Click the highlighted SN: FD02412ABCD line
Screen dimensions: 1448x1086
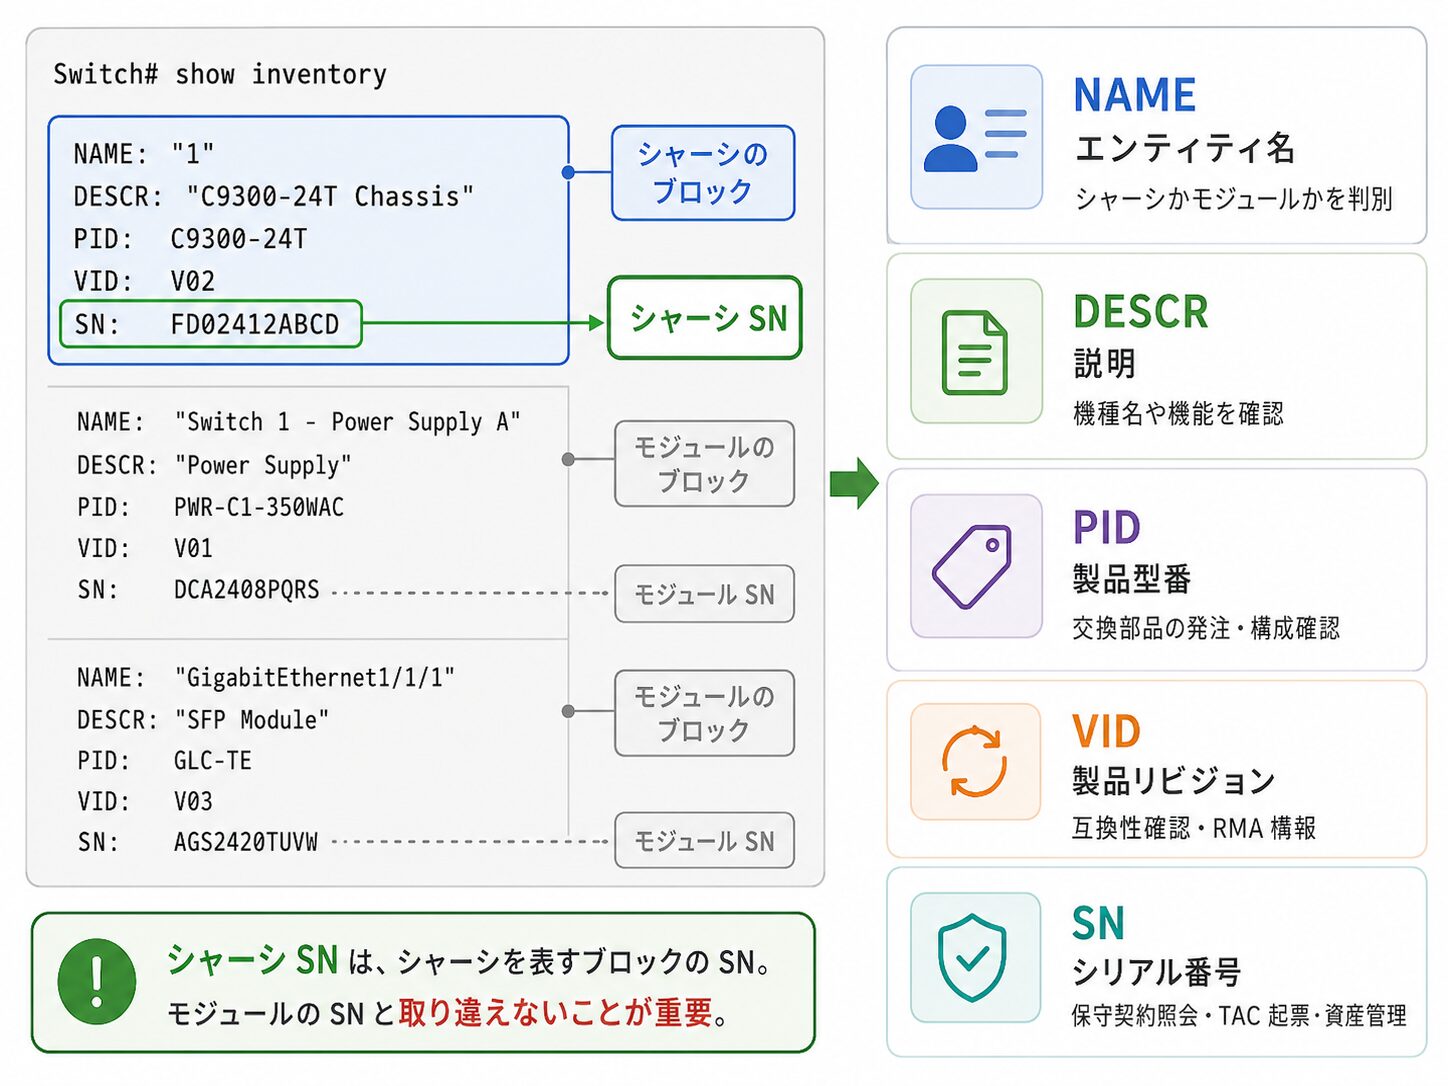pos(211,324)
